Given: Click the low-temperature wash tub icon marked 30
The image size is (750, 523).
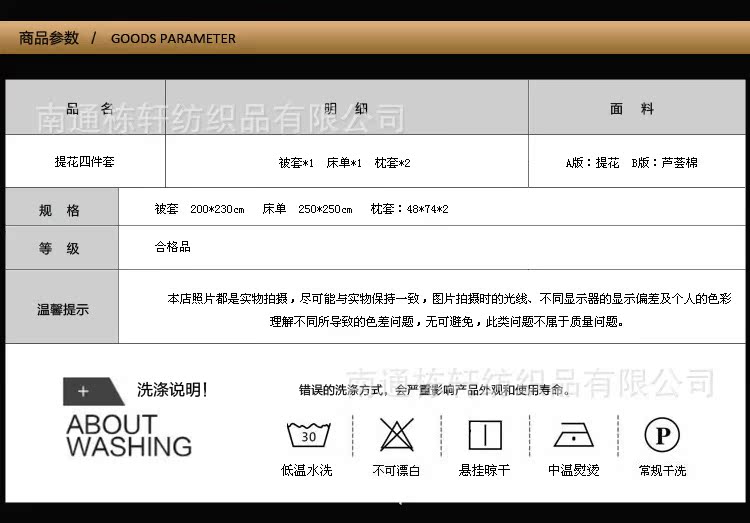Looking at the screenshot, I should coord(309,434).
